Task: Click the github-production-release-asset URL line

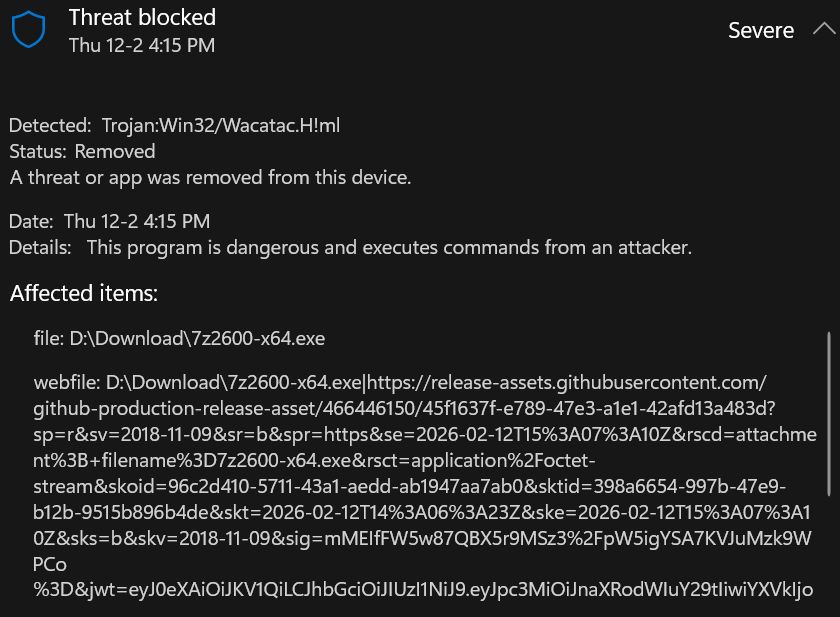Action: click(400, 409)
